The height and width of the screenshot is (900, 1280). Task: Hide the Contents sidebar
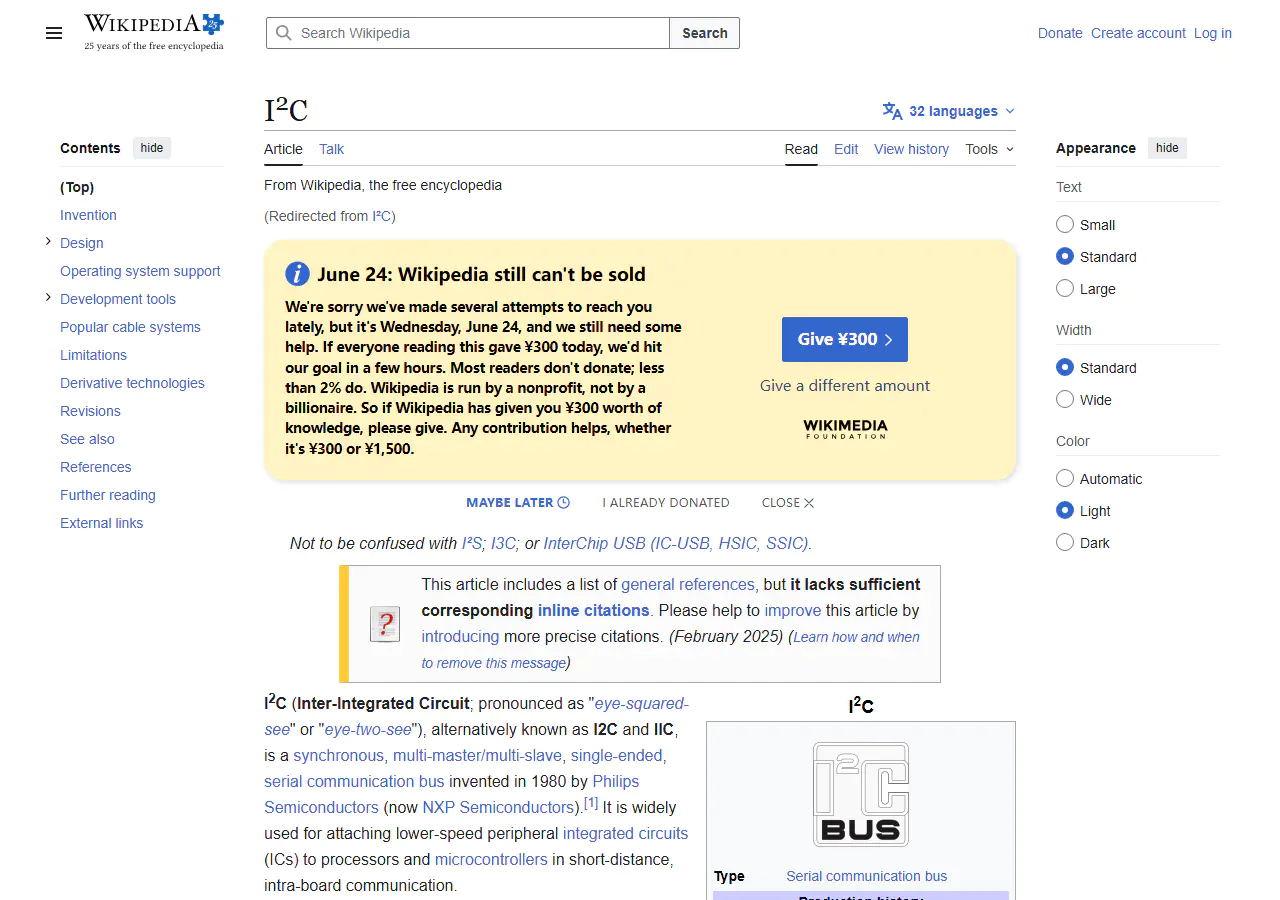click(152, 148)
